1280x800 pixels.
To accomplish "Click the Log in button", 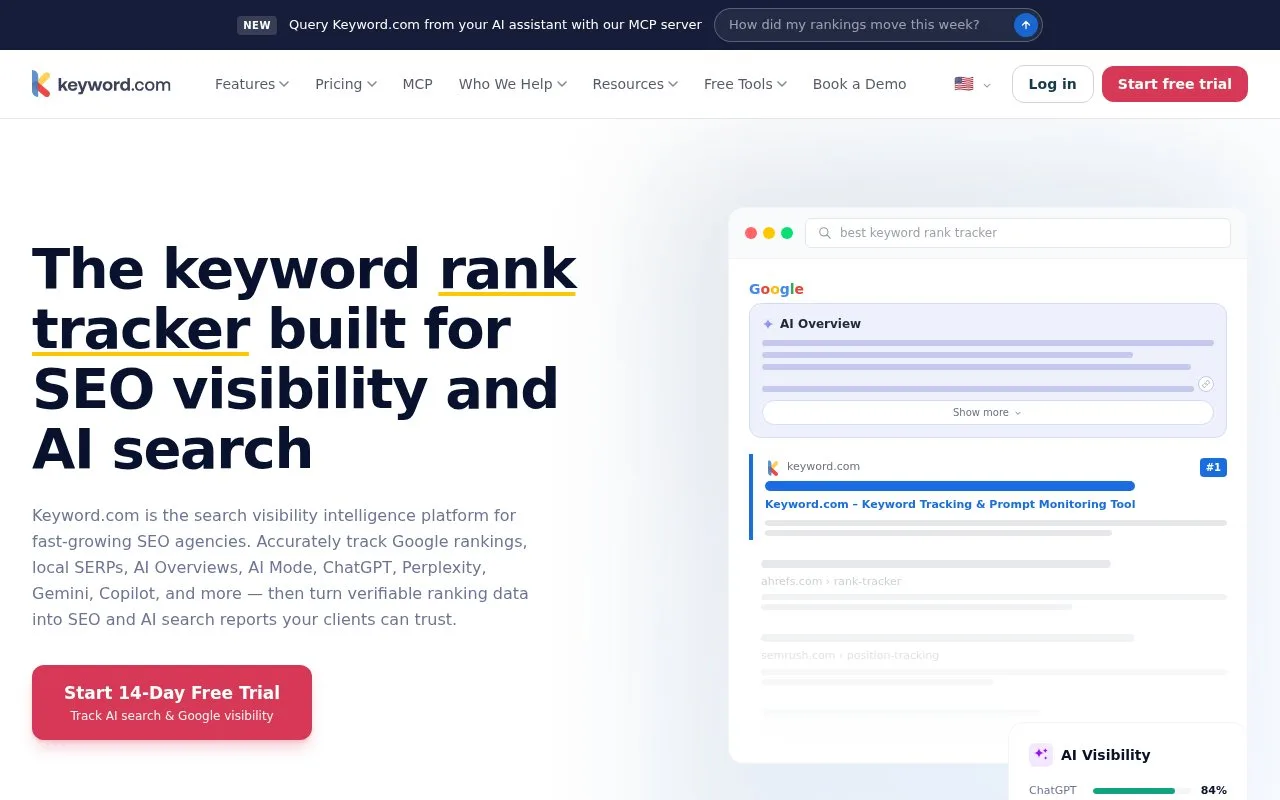I will [x=1053, y=84].
